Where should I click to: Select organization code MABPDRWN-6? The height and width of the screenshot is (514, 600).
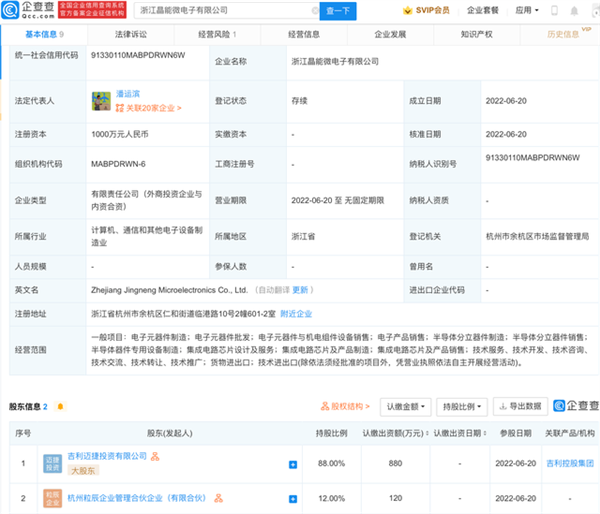click(118, 164)
